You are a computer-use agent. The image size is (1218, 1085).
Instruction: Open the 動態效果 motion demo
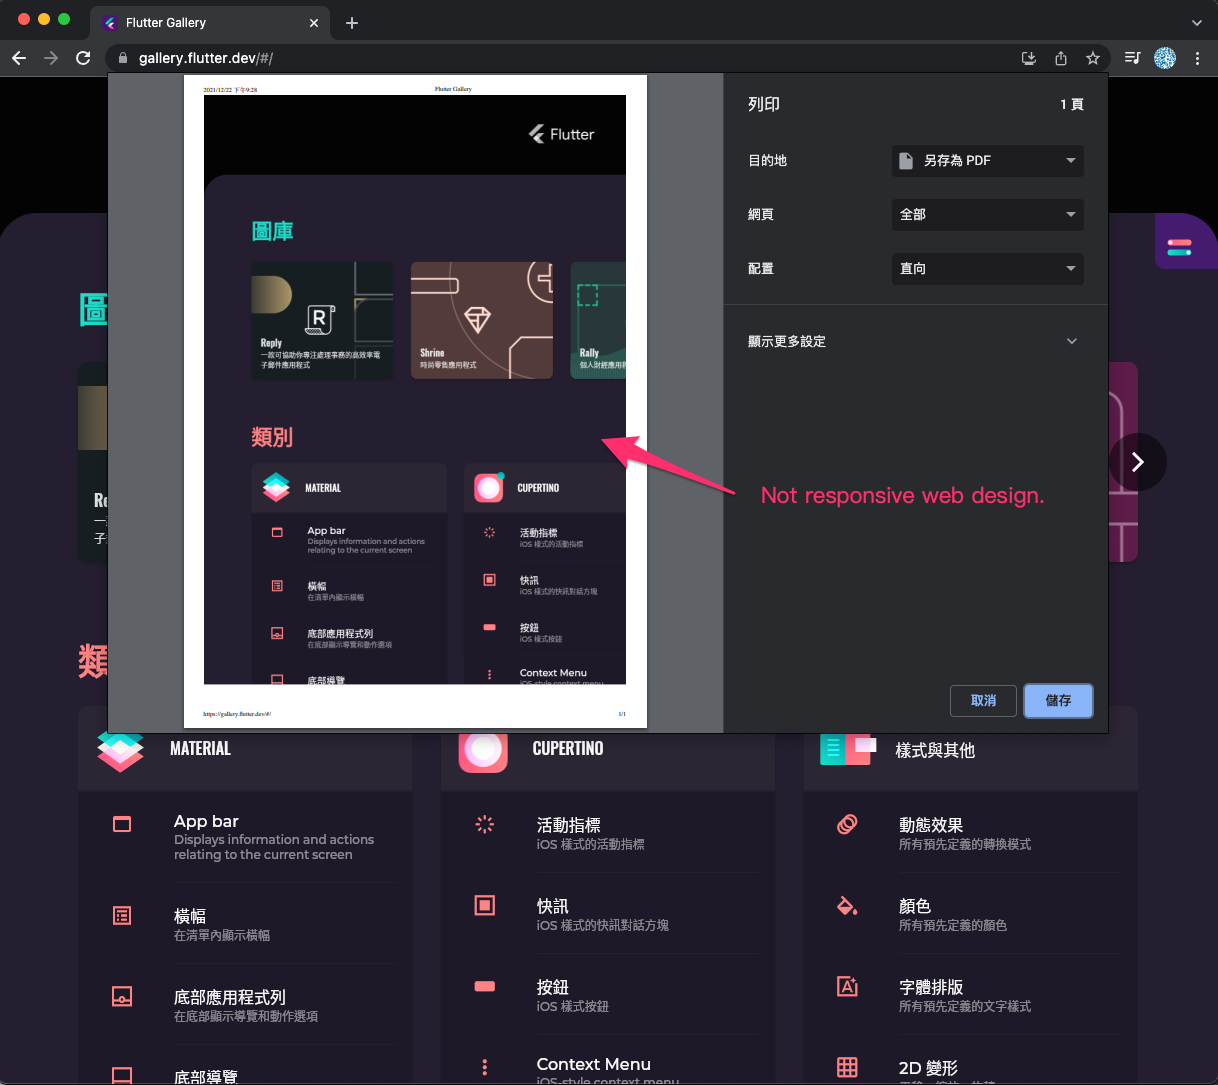971,833
